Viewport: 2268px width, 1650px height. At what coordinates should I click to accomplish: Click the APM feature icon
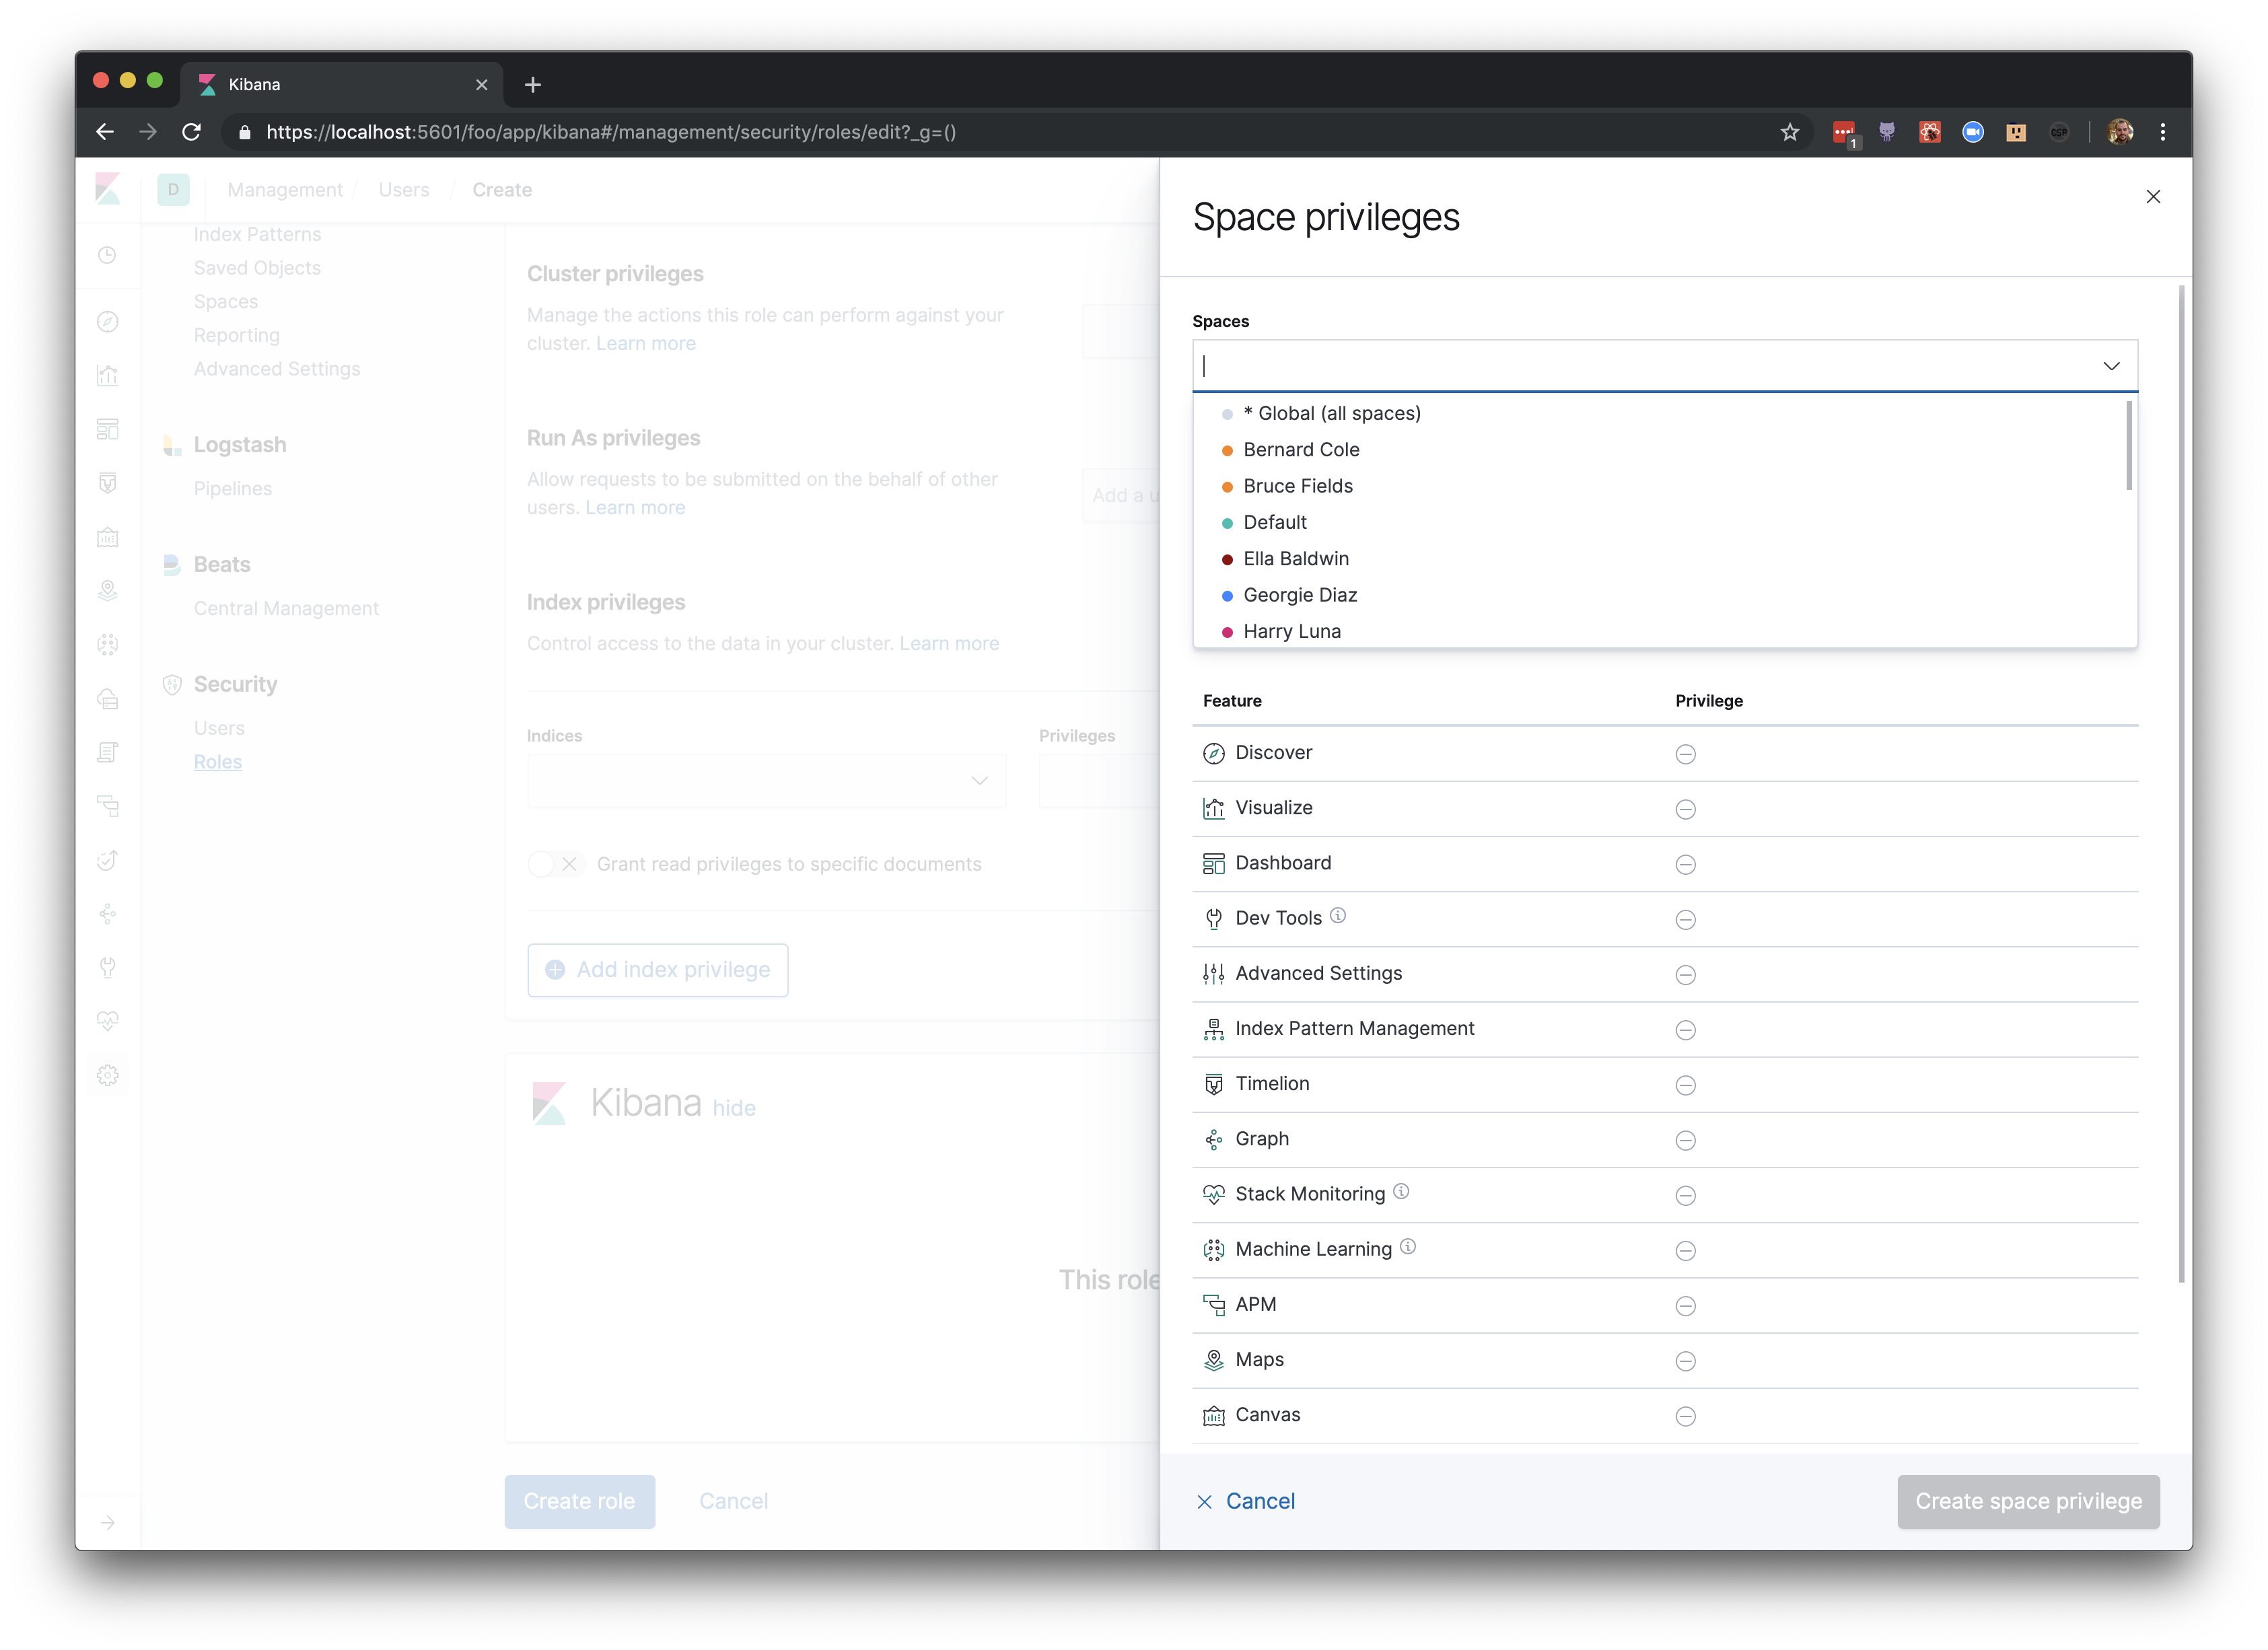(1213, 1305)
